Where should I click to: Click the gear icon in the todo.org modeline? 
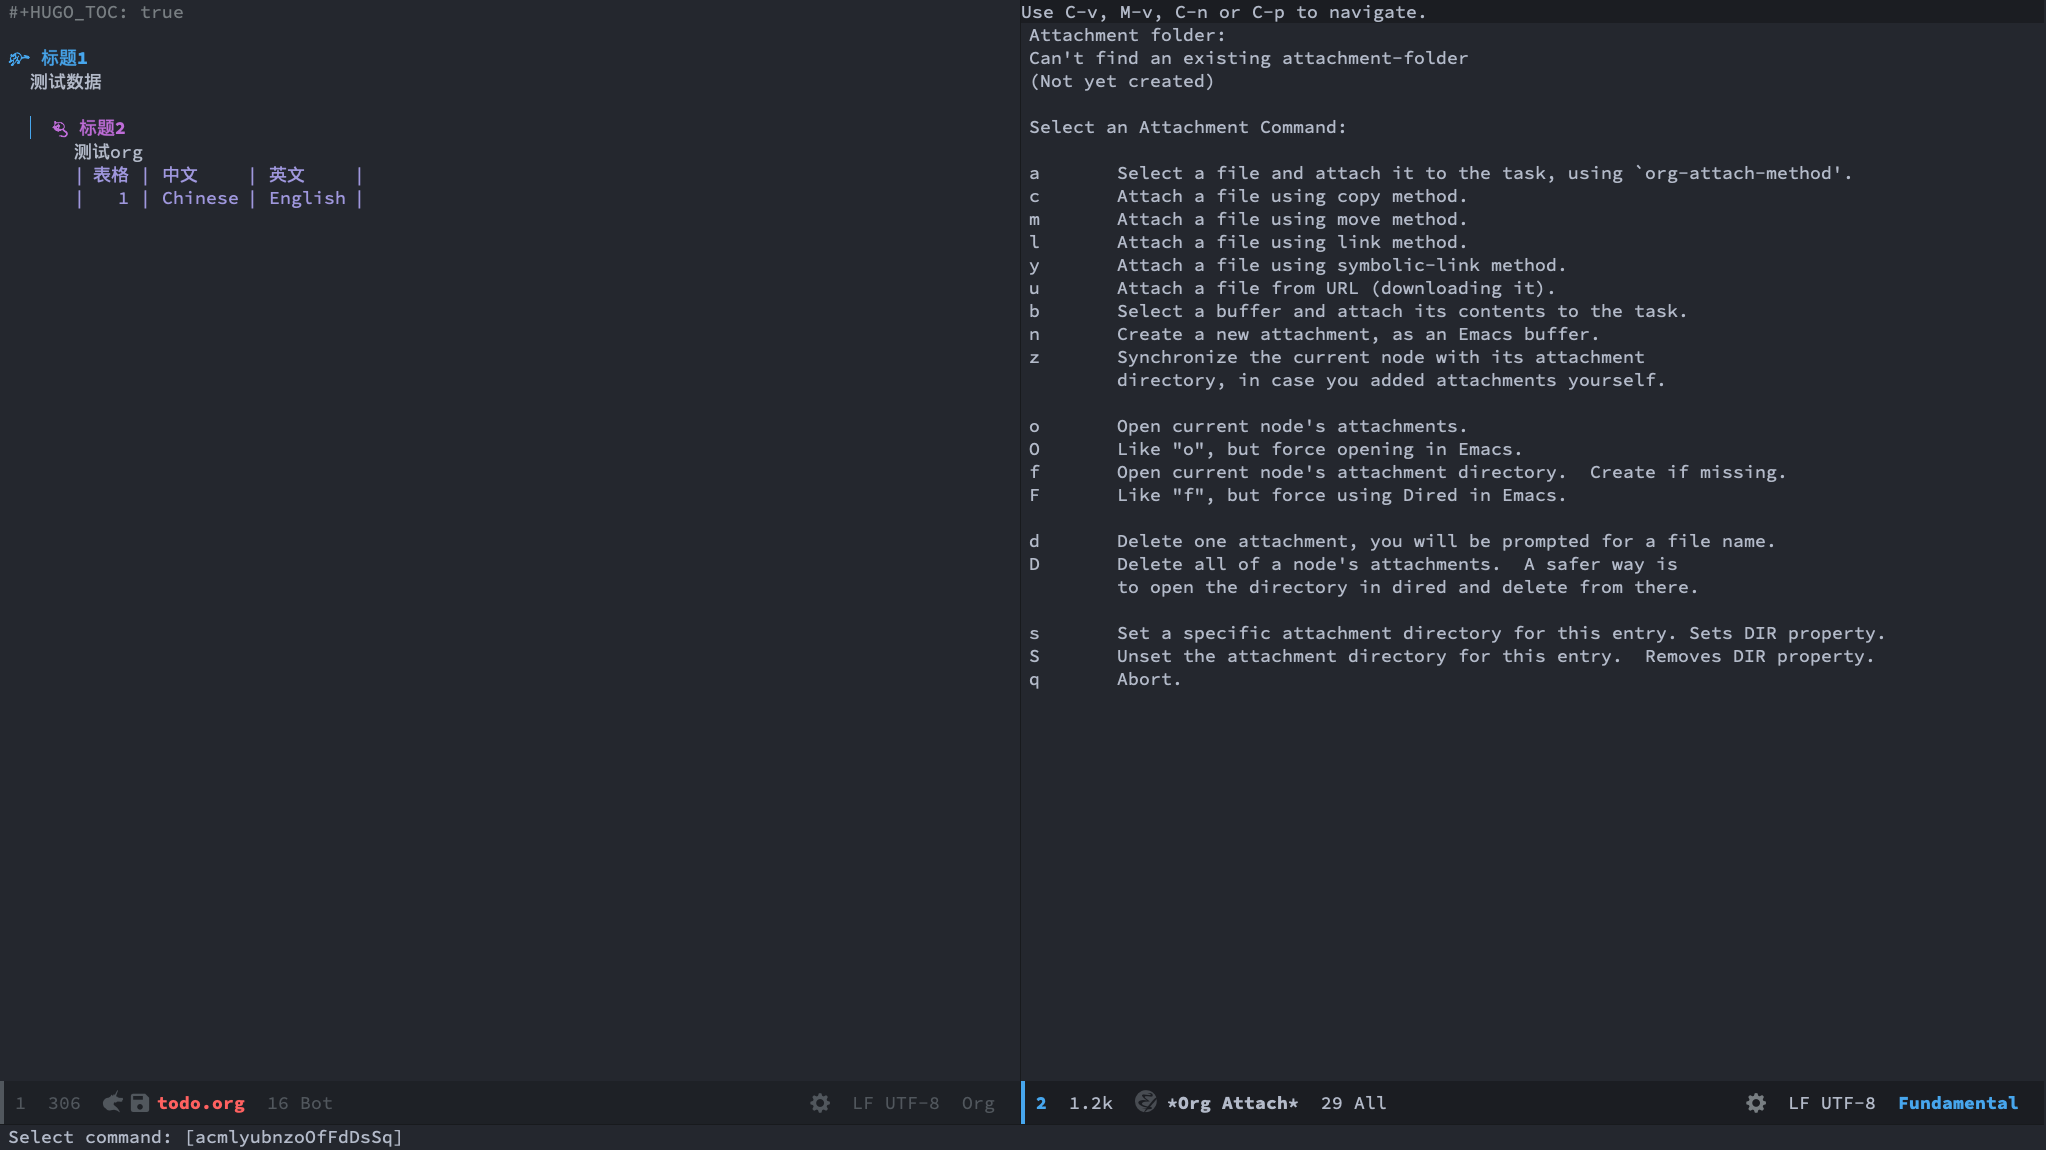tap(820, 1102)
